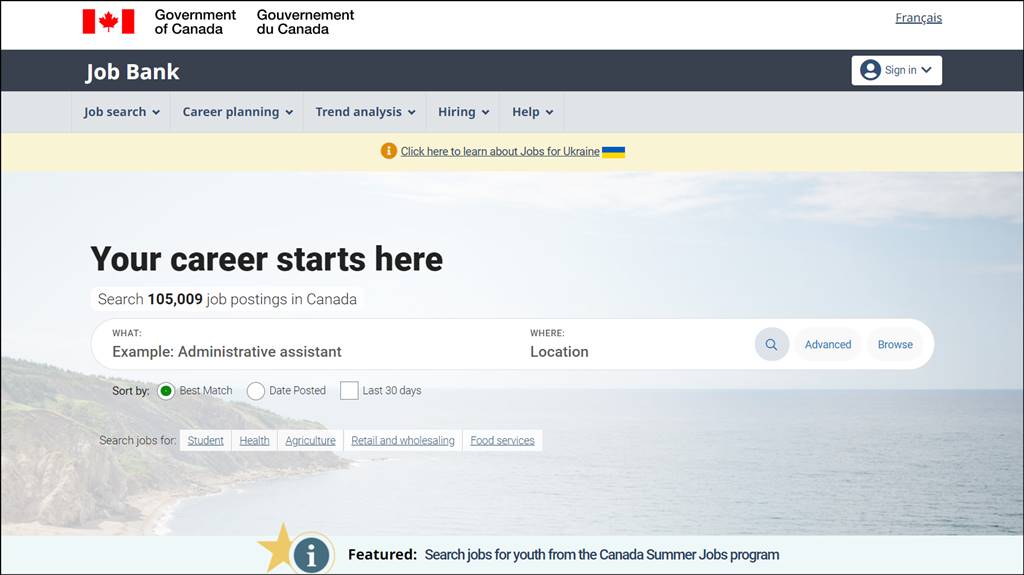Open Canada Summer Jobs featured link
Image resolution: width=1024 pixels, height=575 pixels.
click(x=601, y=555)
